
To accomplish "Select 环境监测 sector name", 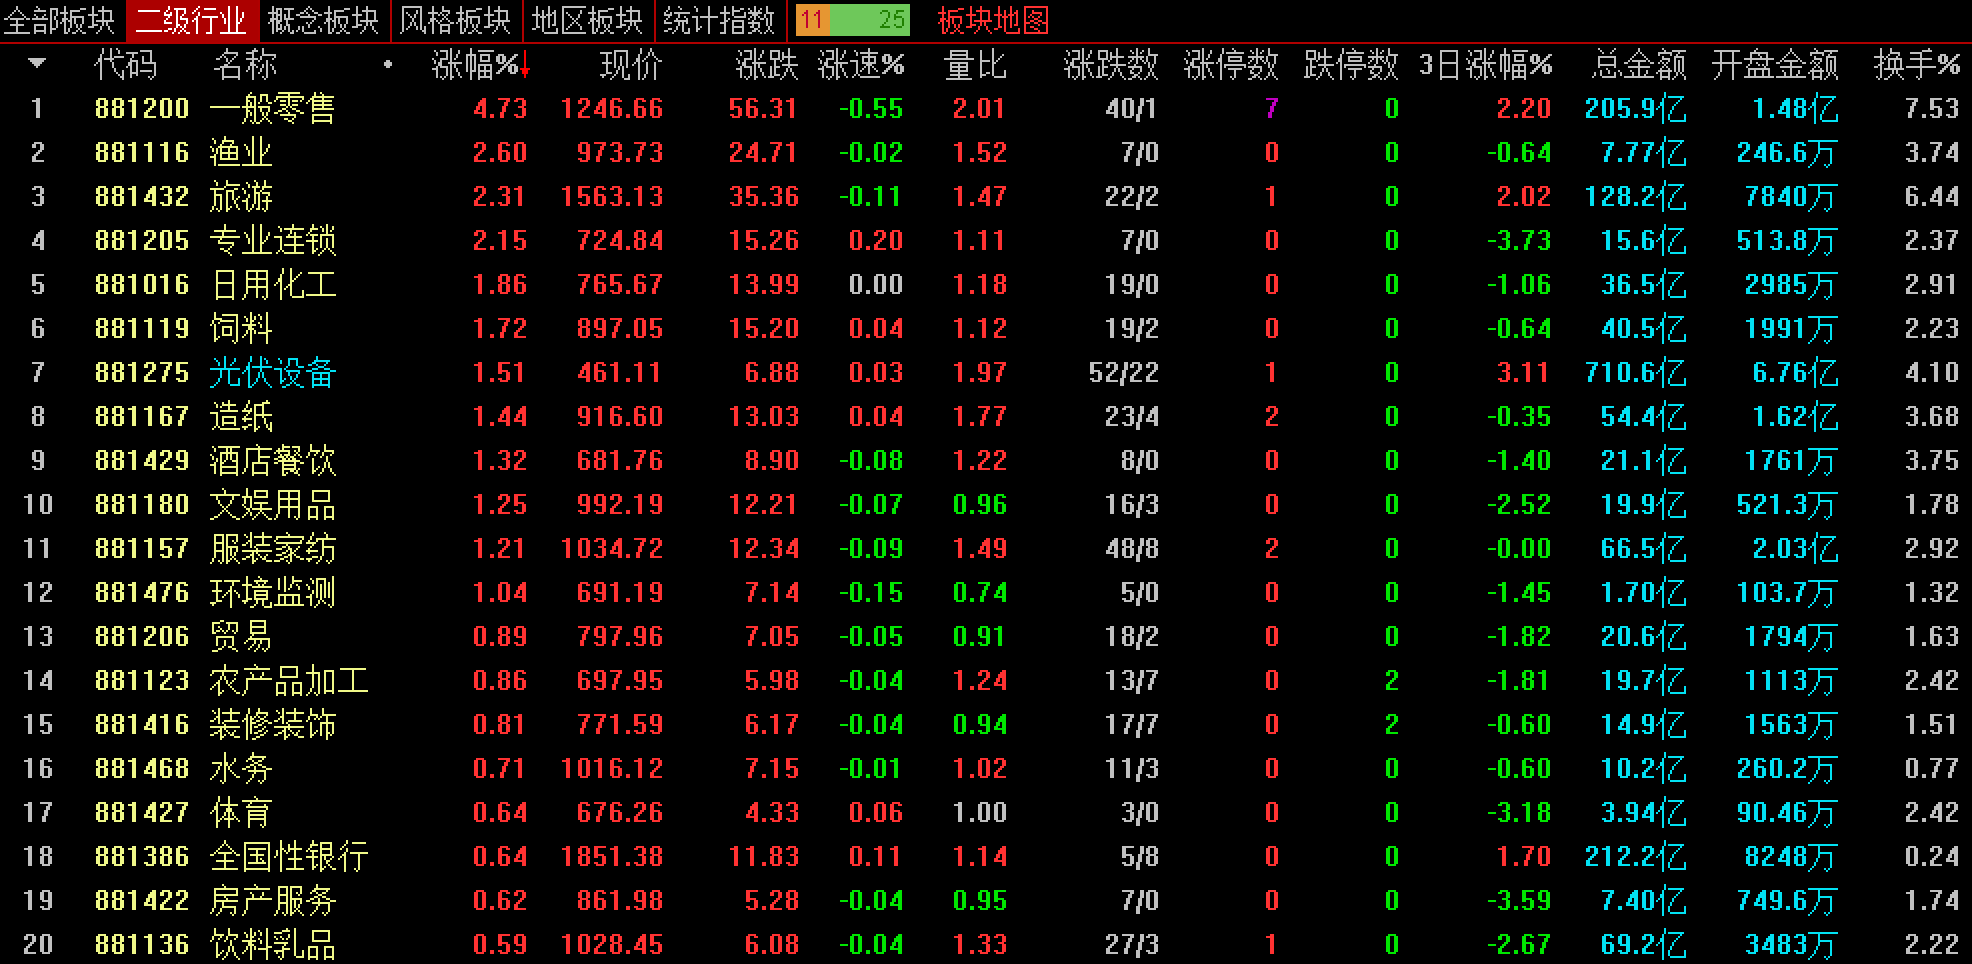I will (273, 592).
